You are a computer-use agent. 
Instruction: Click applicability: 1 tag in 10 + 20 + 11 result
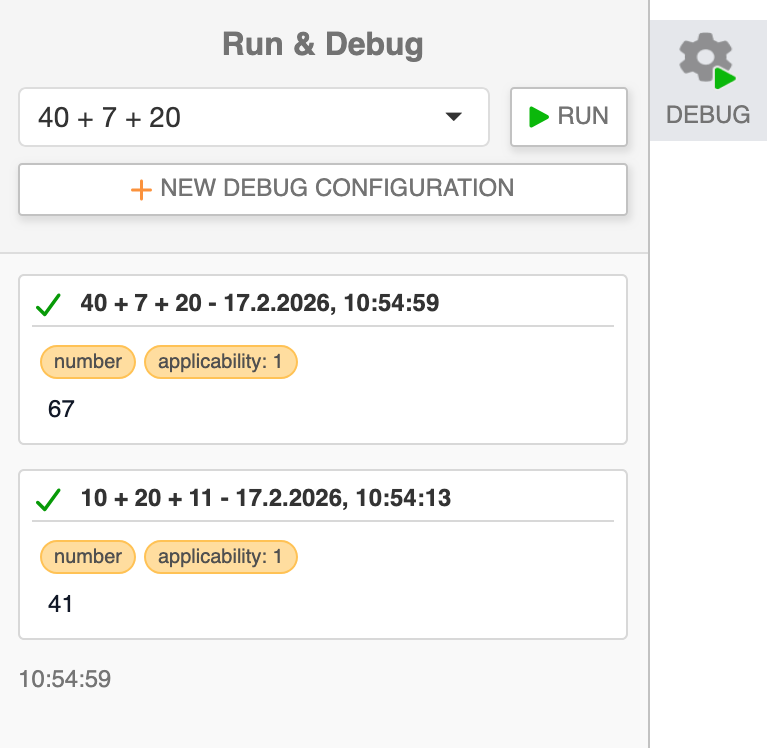(220, 557)
